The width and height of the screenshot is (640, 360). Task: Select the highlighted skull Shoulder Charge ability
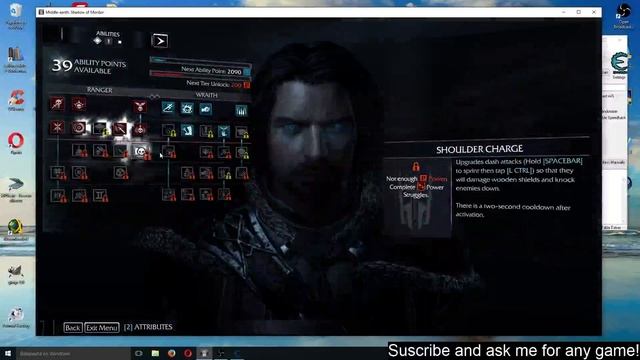click(x=140, y=151)
